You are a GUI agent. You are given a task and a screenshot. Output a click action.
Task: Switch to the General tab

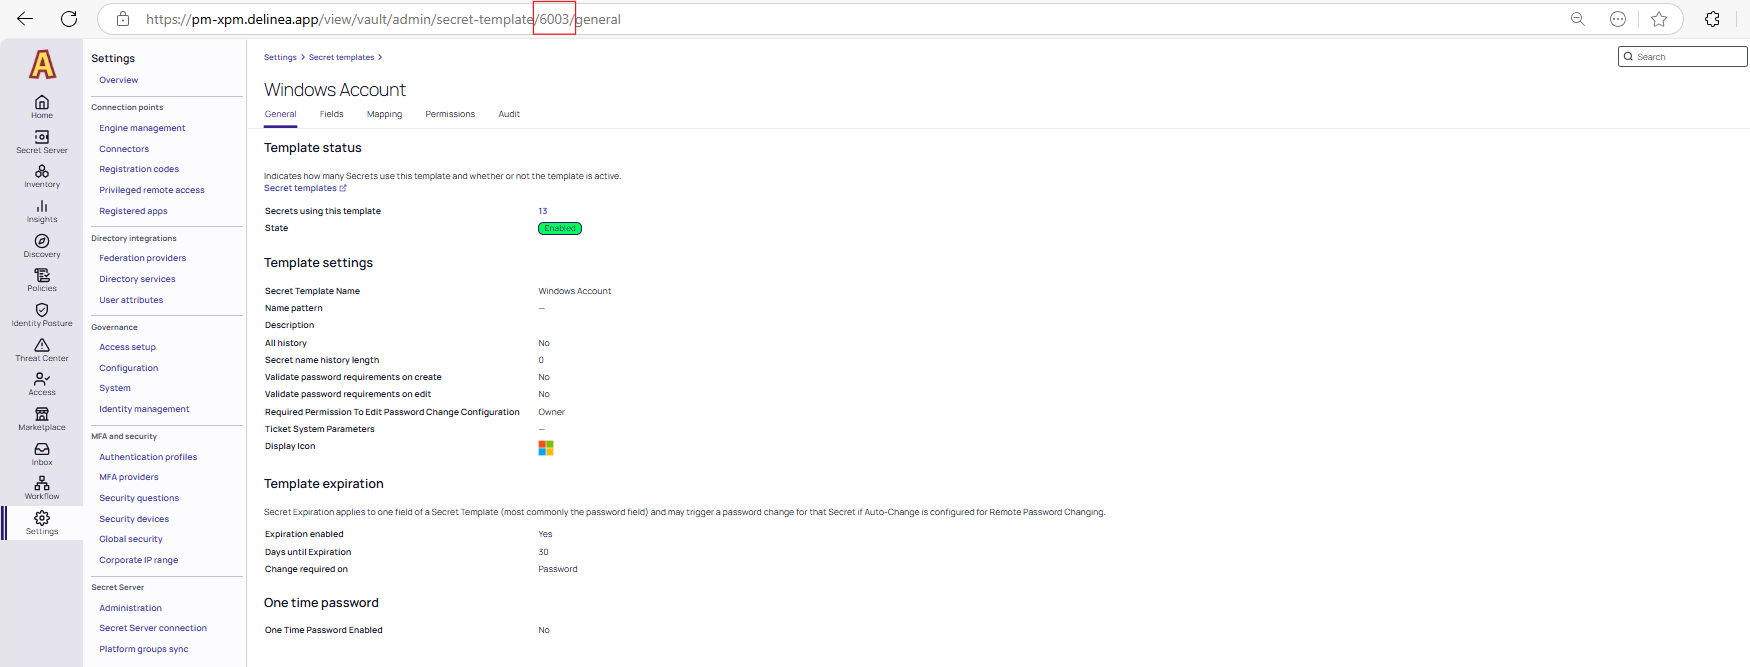click(280, 114)
